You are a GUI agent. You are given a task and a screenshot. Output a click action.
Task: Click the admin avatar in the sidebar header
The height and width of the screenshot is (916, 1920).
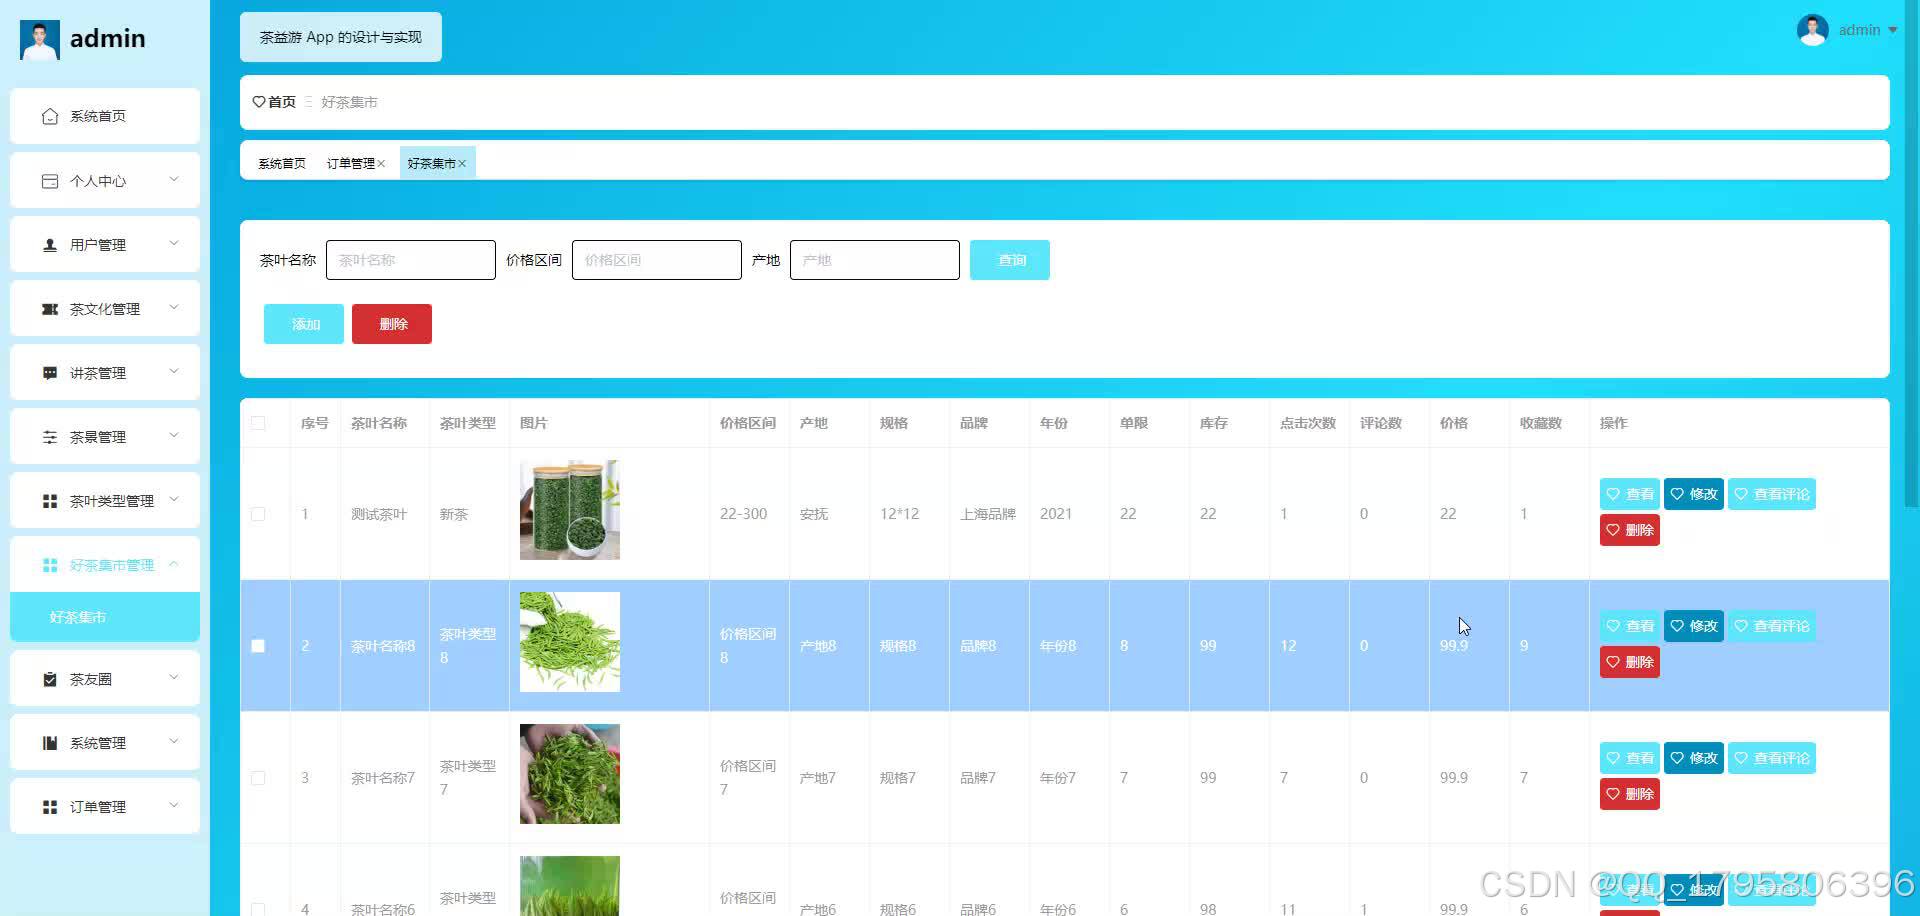pyautogui.click(x=40, y=40)
